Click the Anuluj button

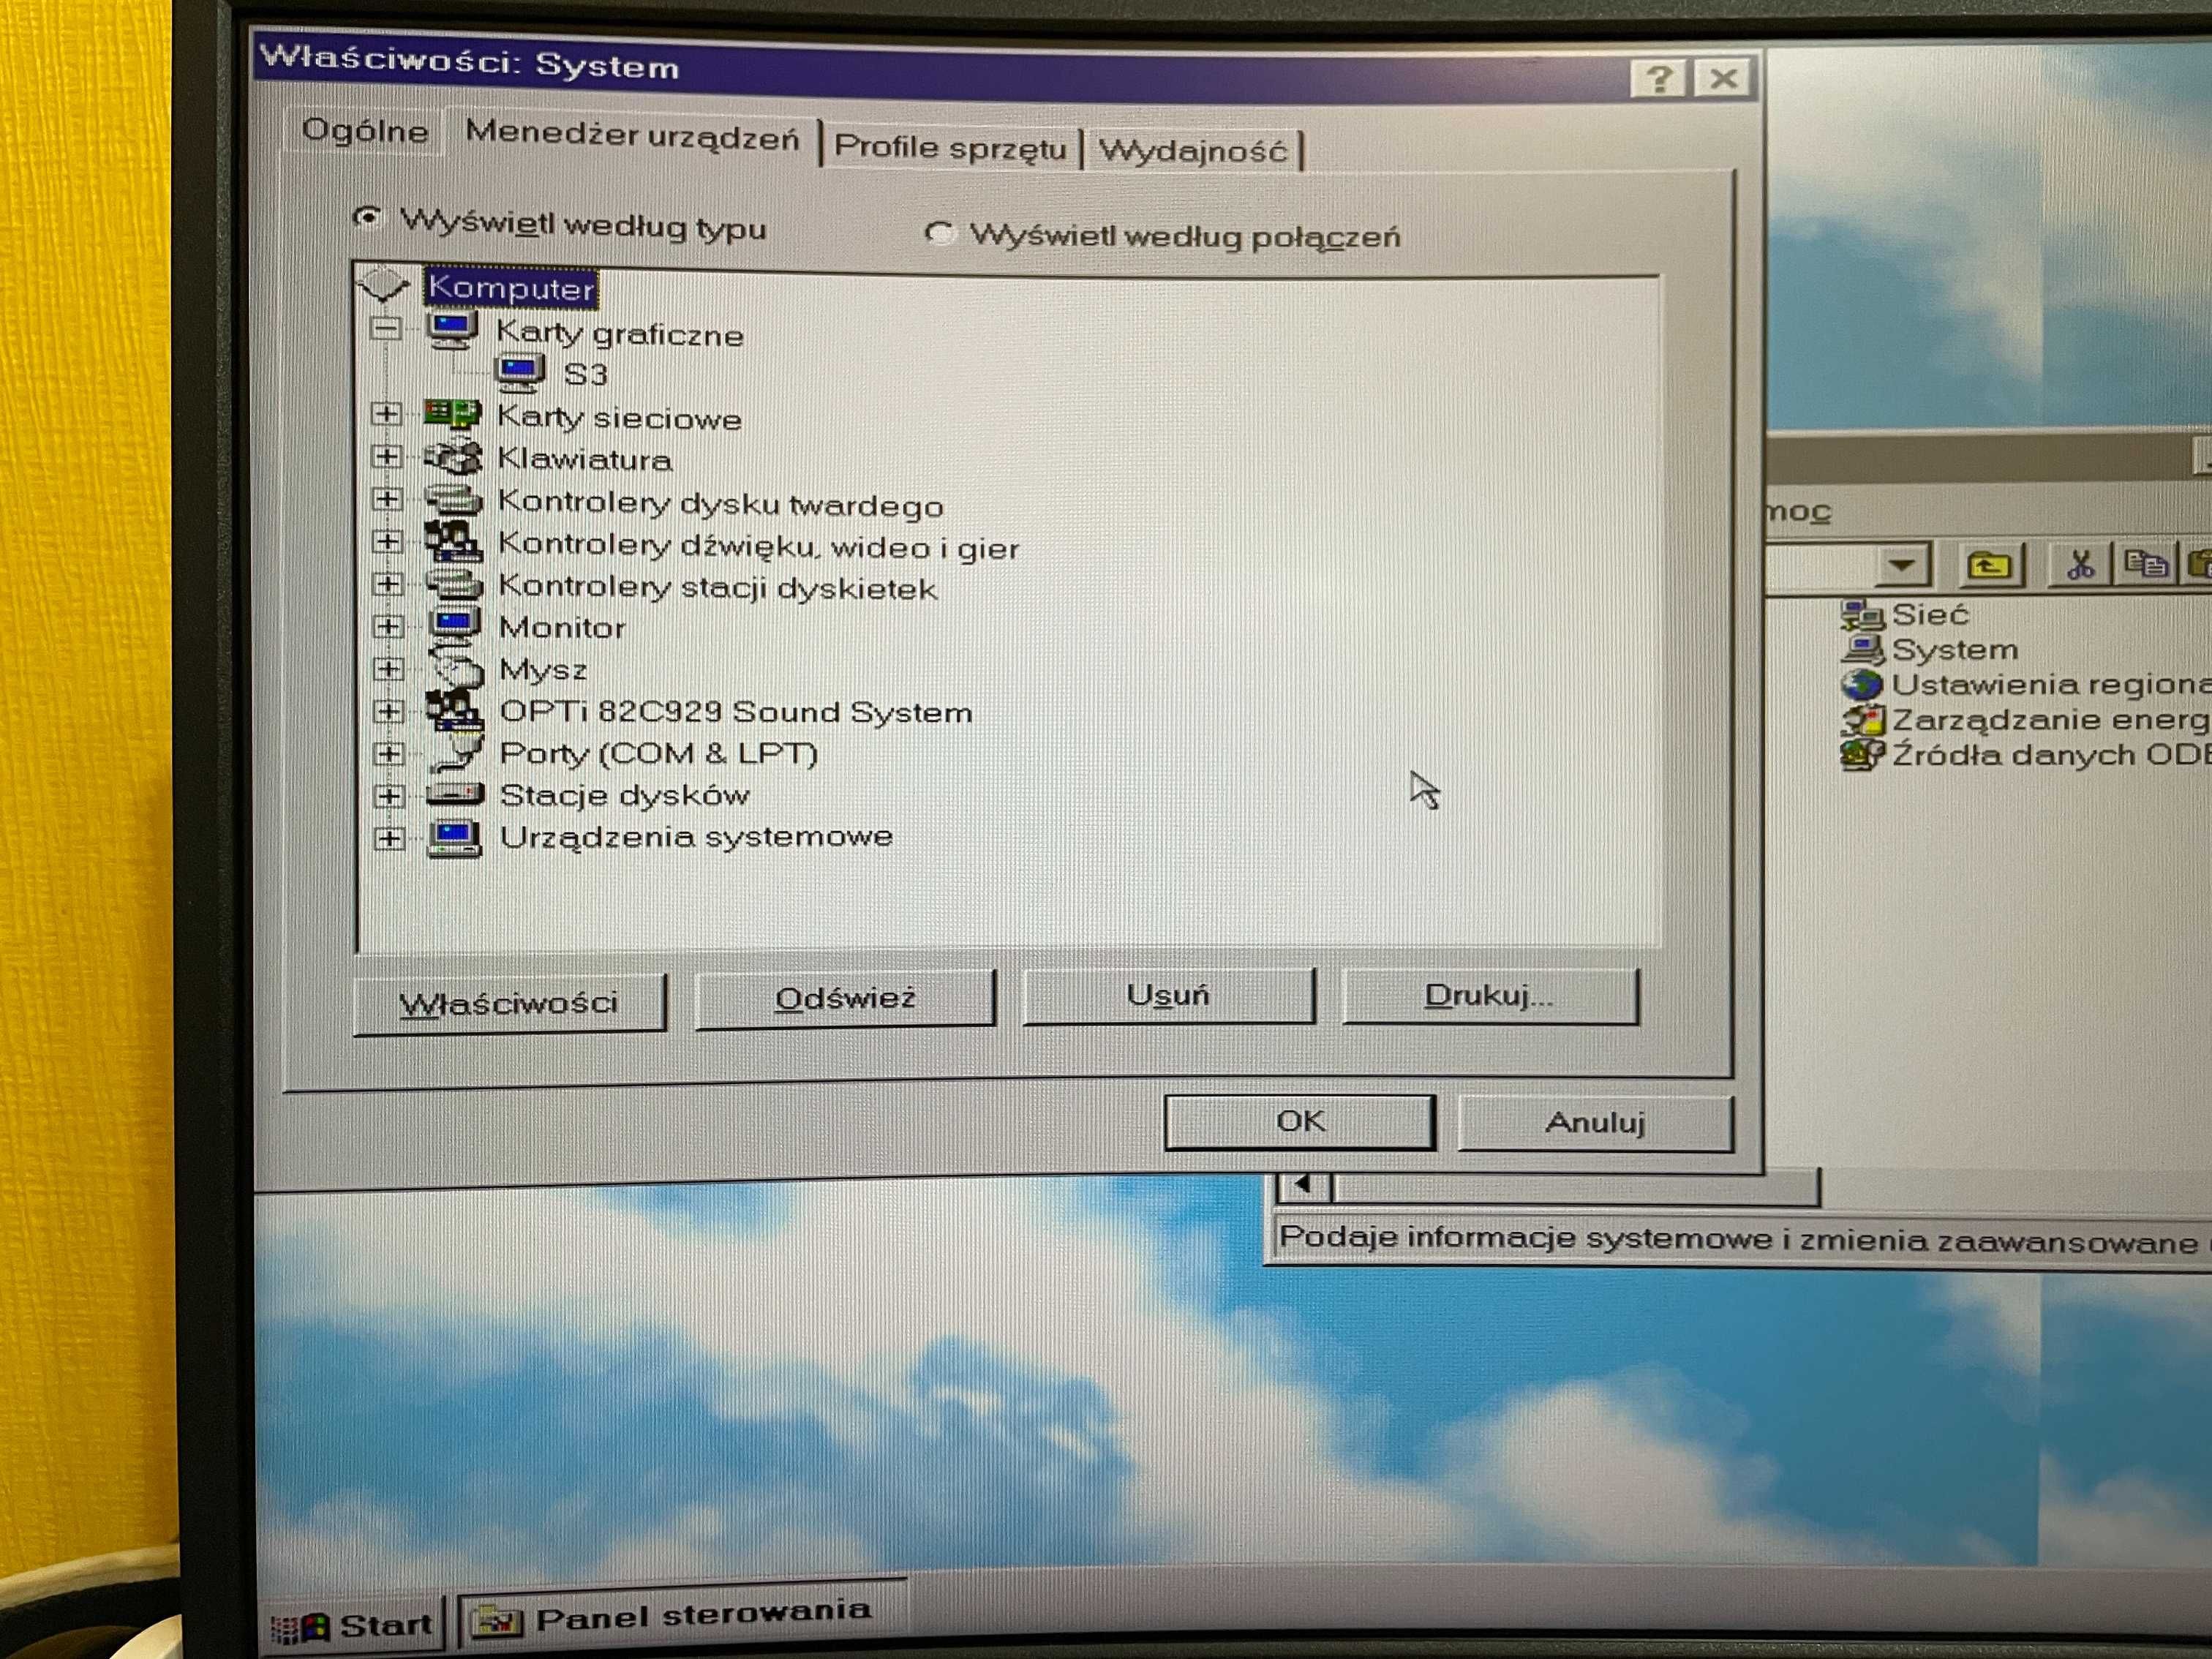click(1595, 1122)
